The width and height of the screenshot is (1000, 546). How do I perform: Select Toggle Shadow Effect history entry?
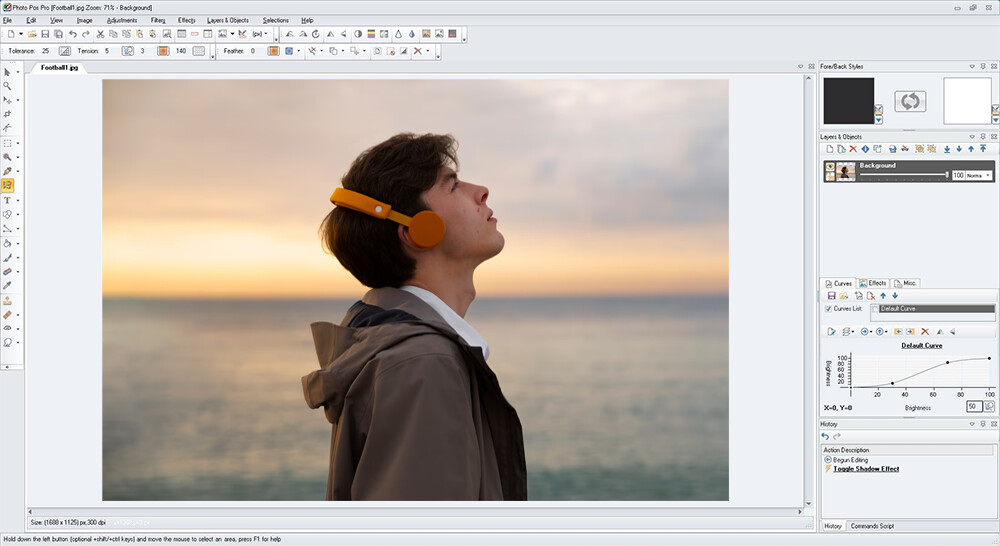coord(866,469)
